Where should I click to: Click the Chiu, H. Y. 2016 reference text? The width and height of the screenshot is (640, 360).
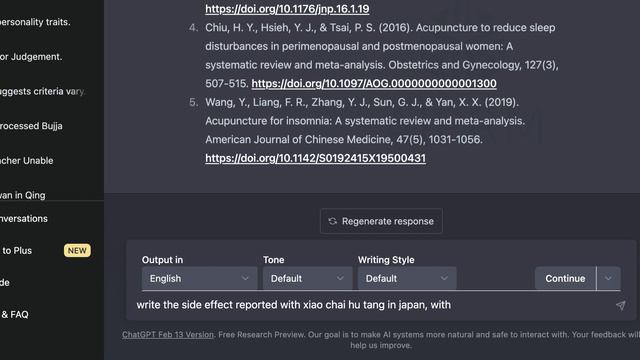point(382,56)
